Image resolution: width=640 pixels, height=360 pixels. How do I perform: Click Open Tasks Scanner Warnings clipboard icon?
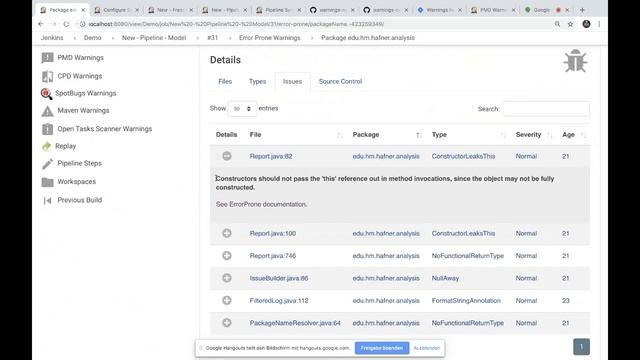47,129
